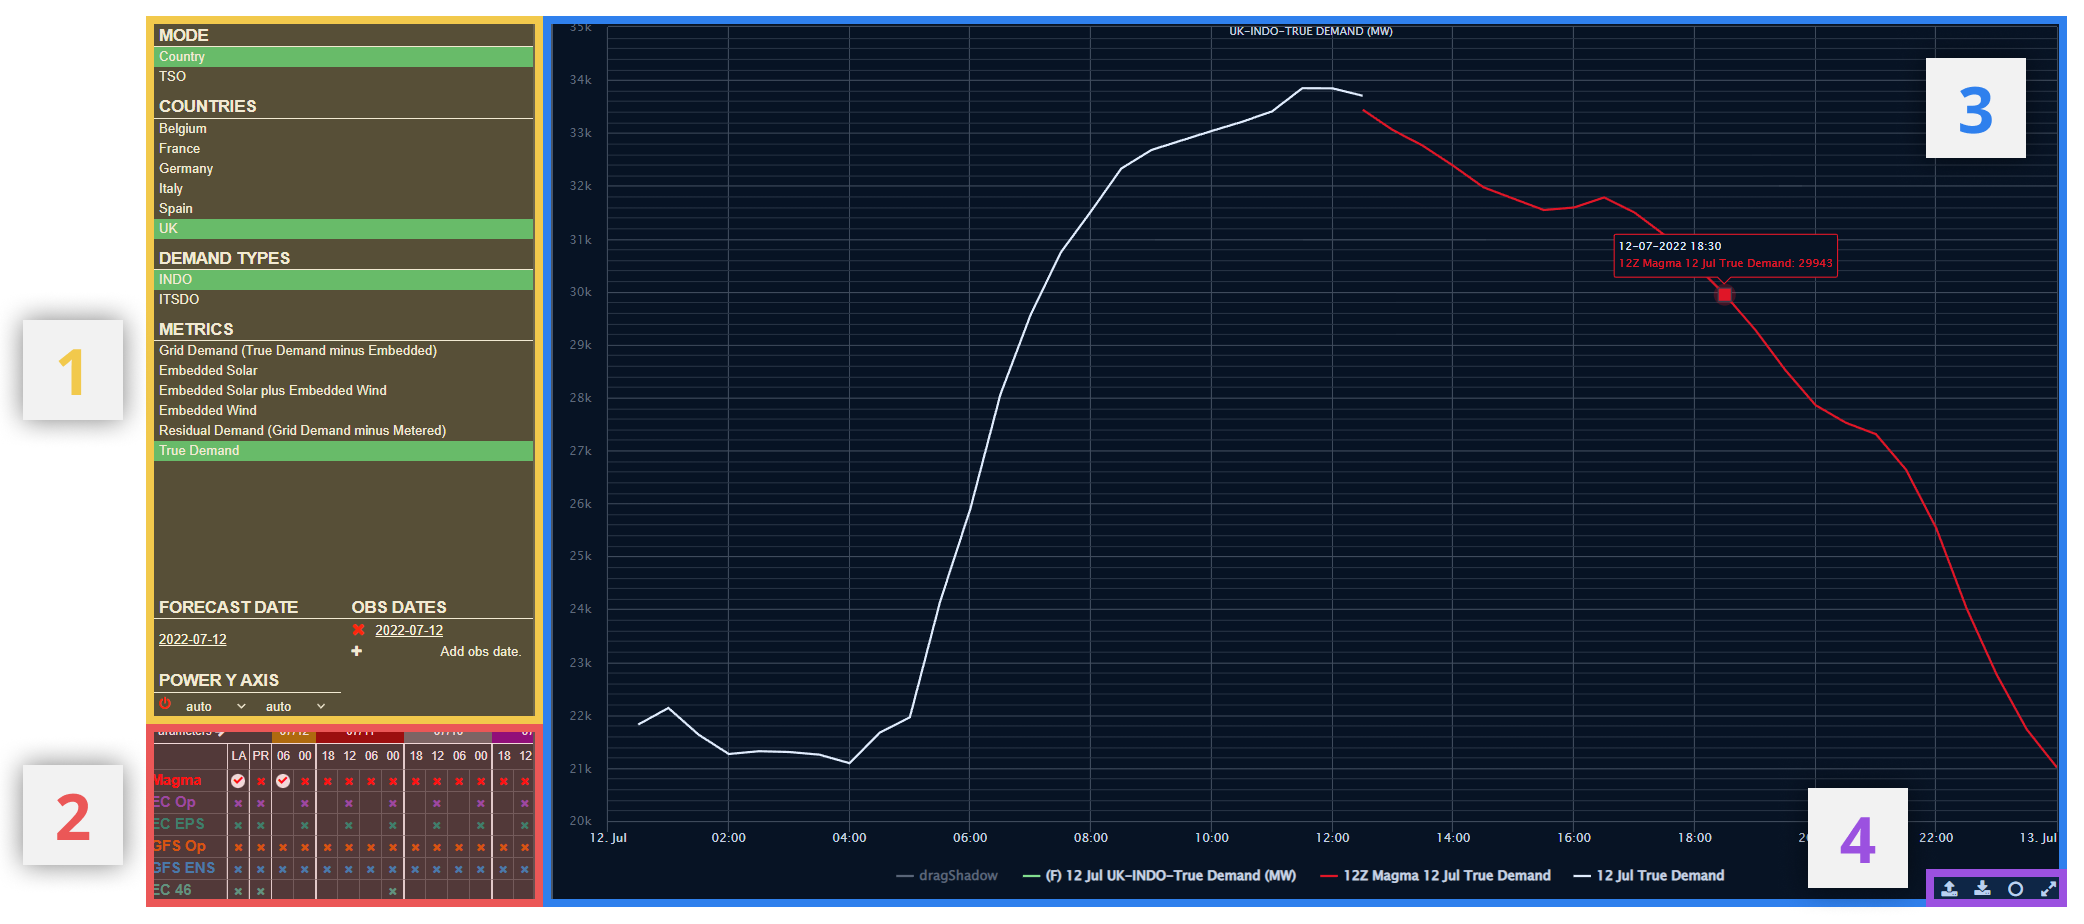Click the fullscreen expand arrows icon
Screen dimensions: 2084x924
point(2048,888)
